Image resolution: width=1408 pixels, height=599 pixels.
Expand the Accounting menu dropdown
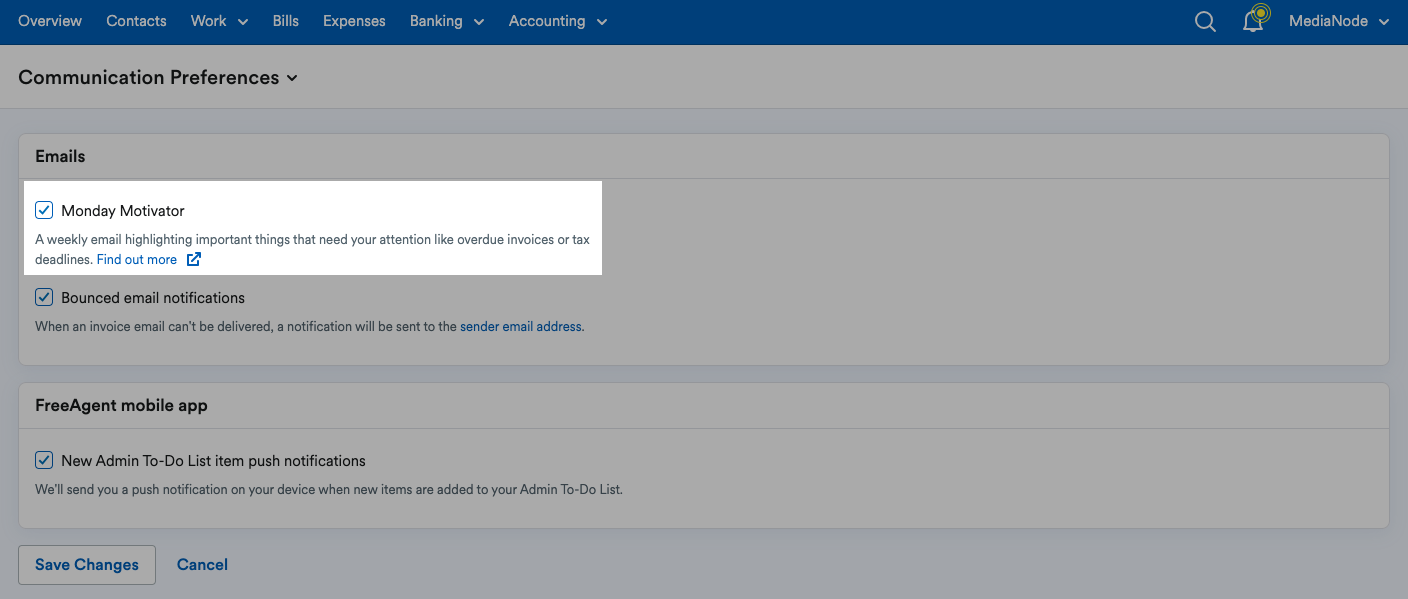pyautogui.click(x=558, y=21)
